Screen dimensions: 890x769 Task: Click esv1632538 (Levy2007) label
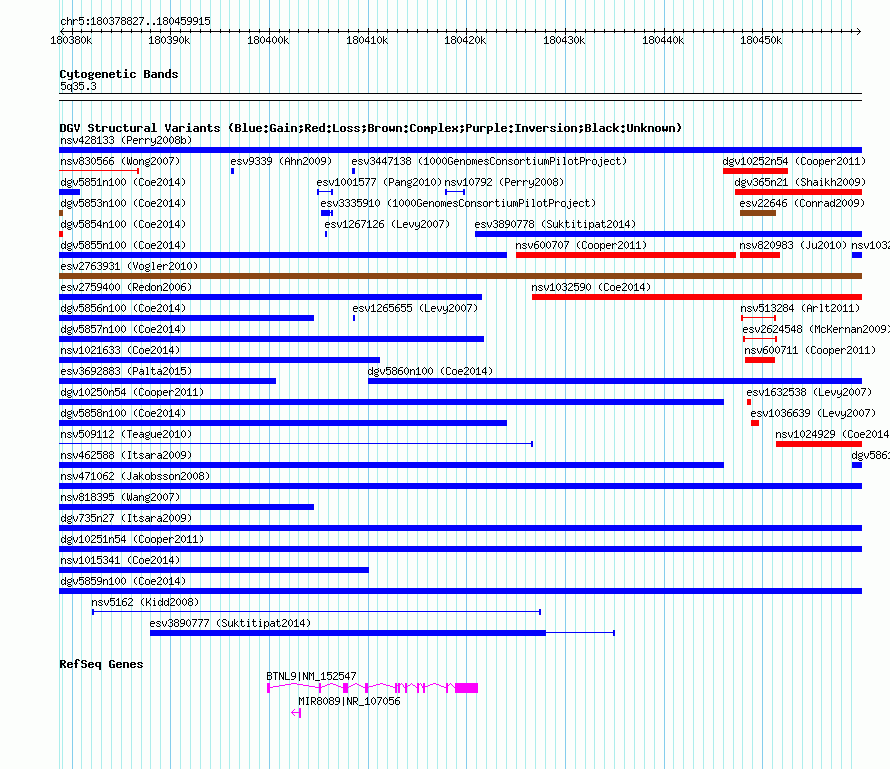coord(809,392)
